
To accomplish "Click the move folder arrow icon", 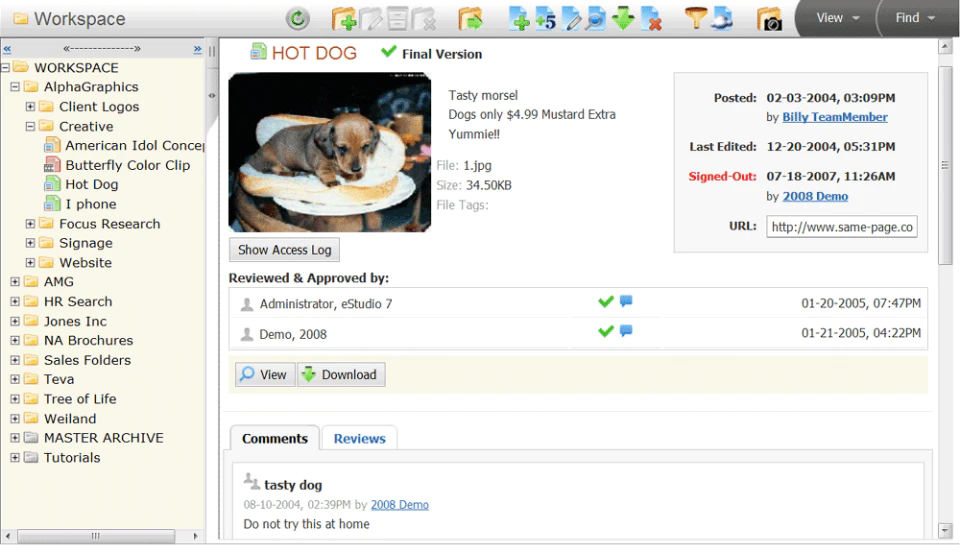I will pos(470,19).
